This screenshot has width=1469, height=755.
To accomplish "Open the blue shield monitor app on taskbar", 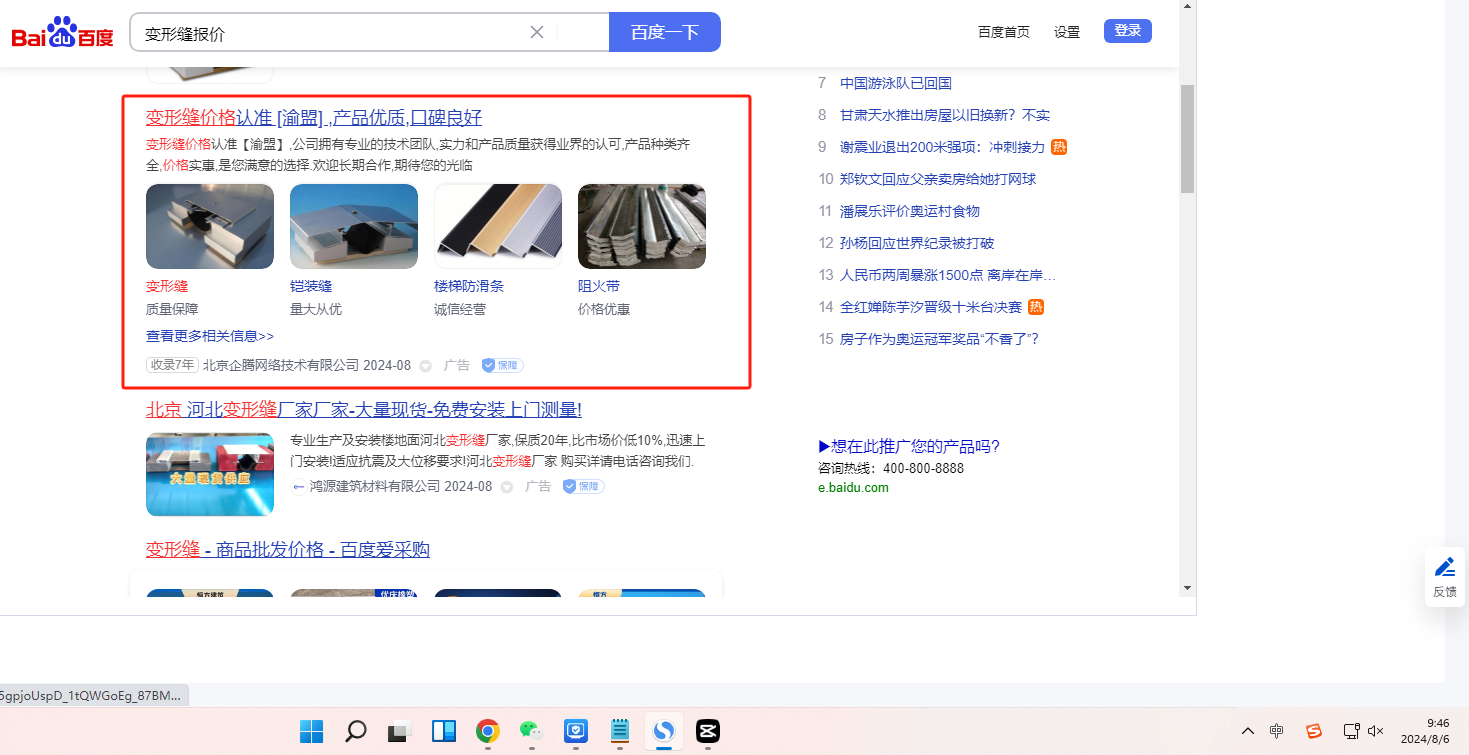I will tap(575, 731).
